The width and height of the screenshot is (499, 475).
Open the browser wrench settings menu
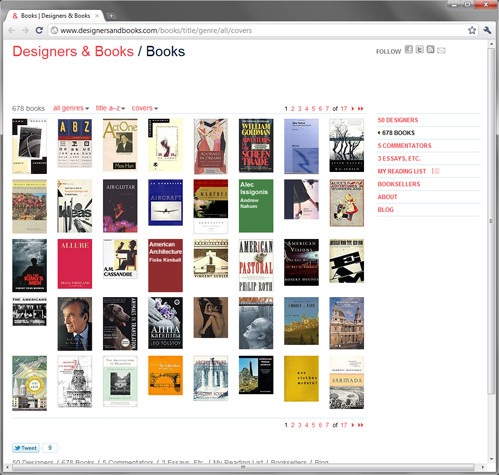[x=487, y=30]
